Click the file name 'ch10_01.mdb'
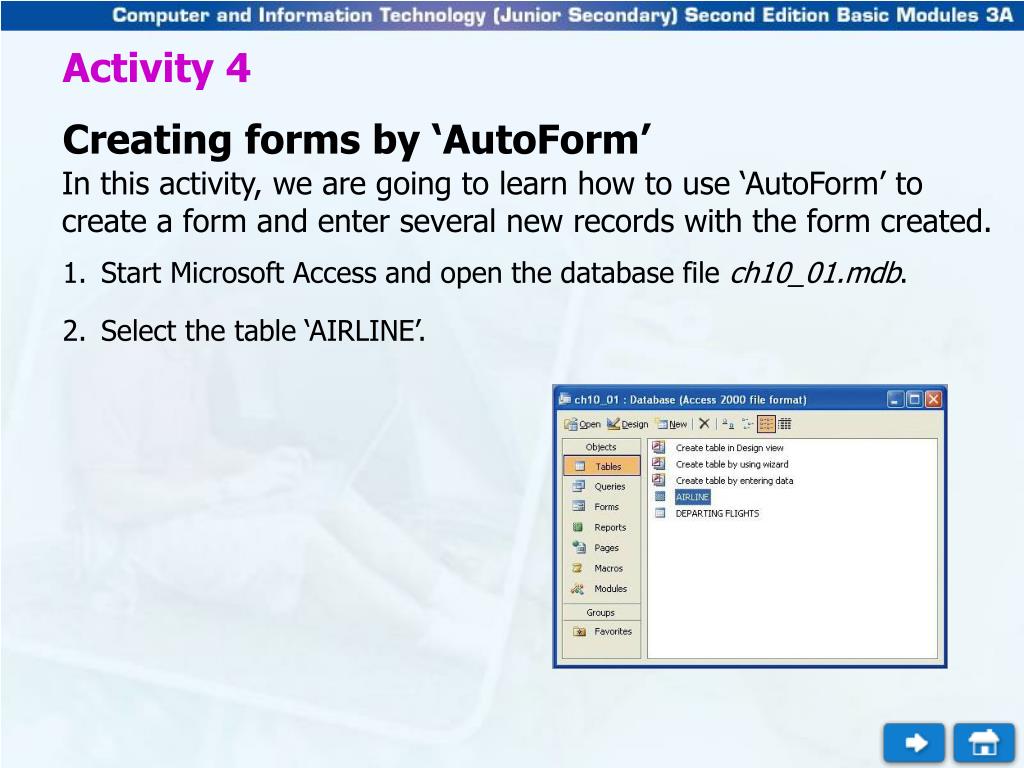Viewport: 1024px width, 768px height. (x=816, y=273)
